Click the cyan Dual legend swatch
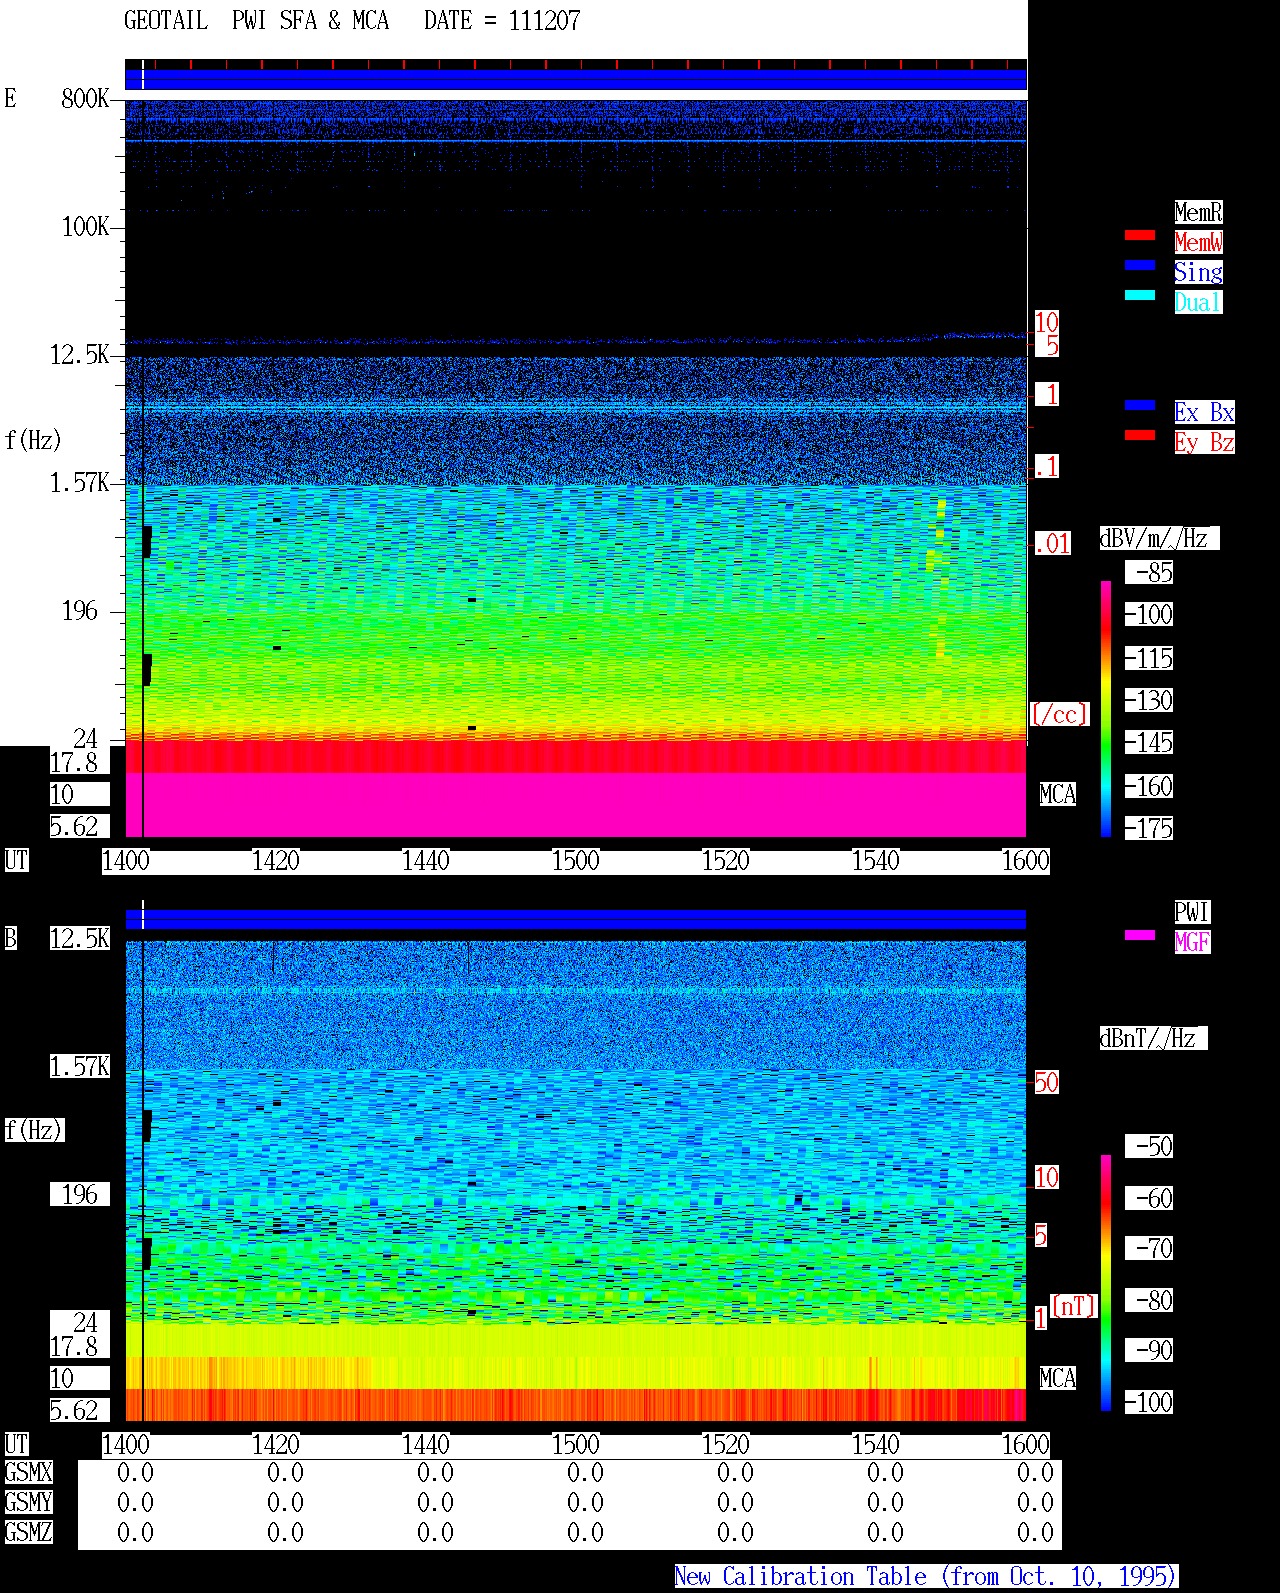 click(1140, 295)
